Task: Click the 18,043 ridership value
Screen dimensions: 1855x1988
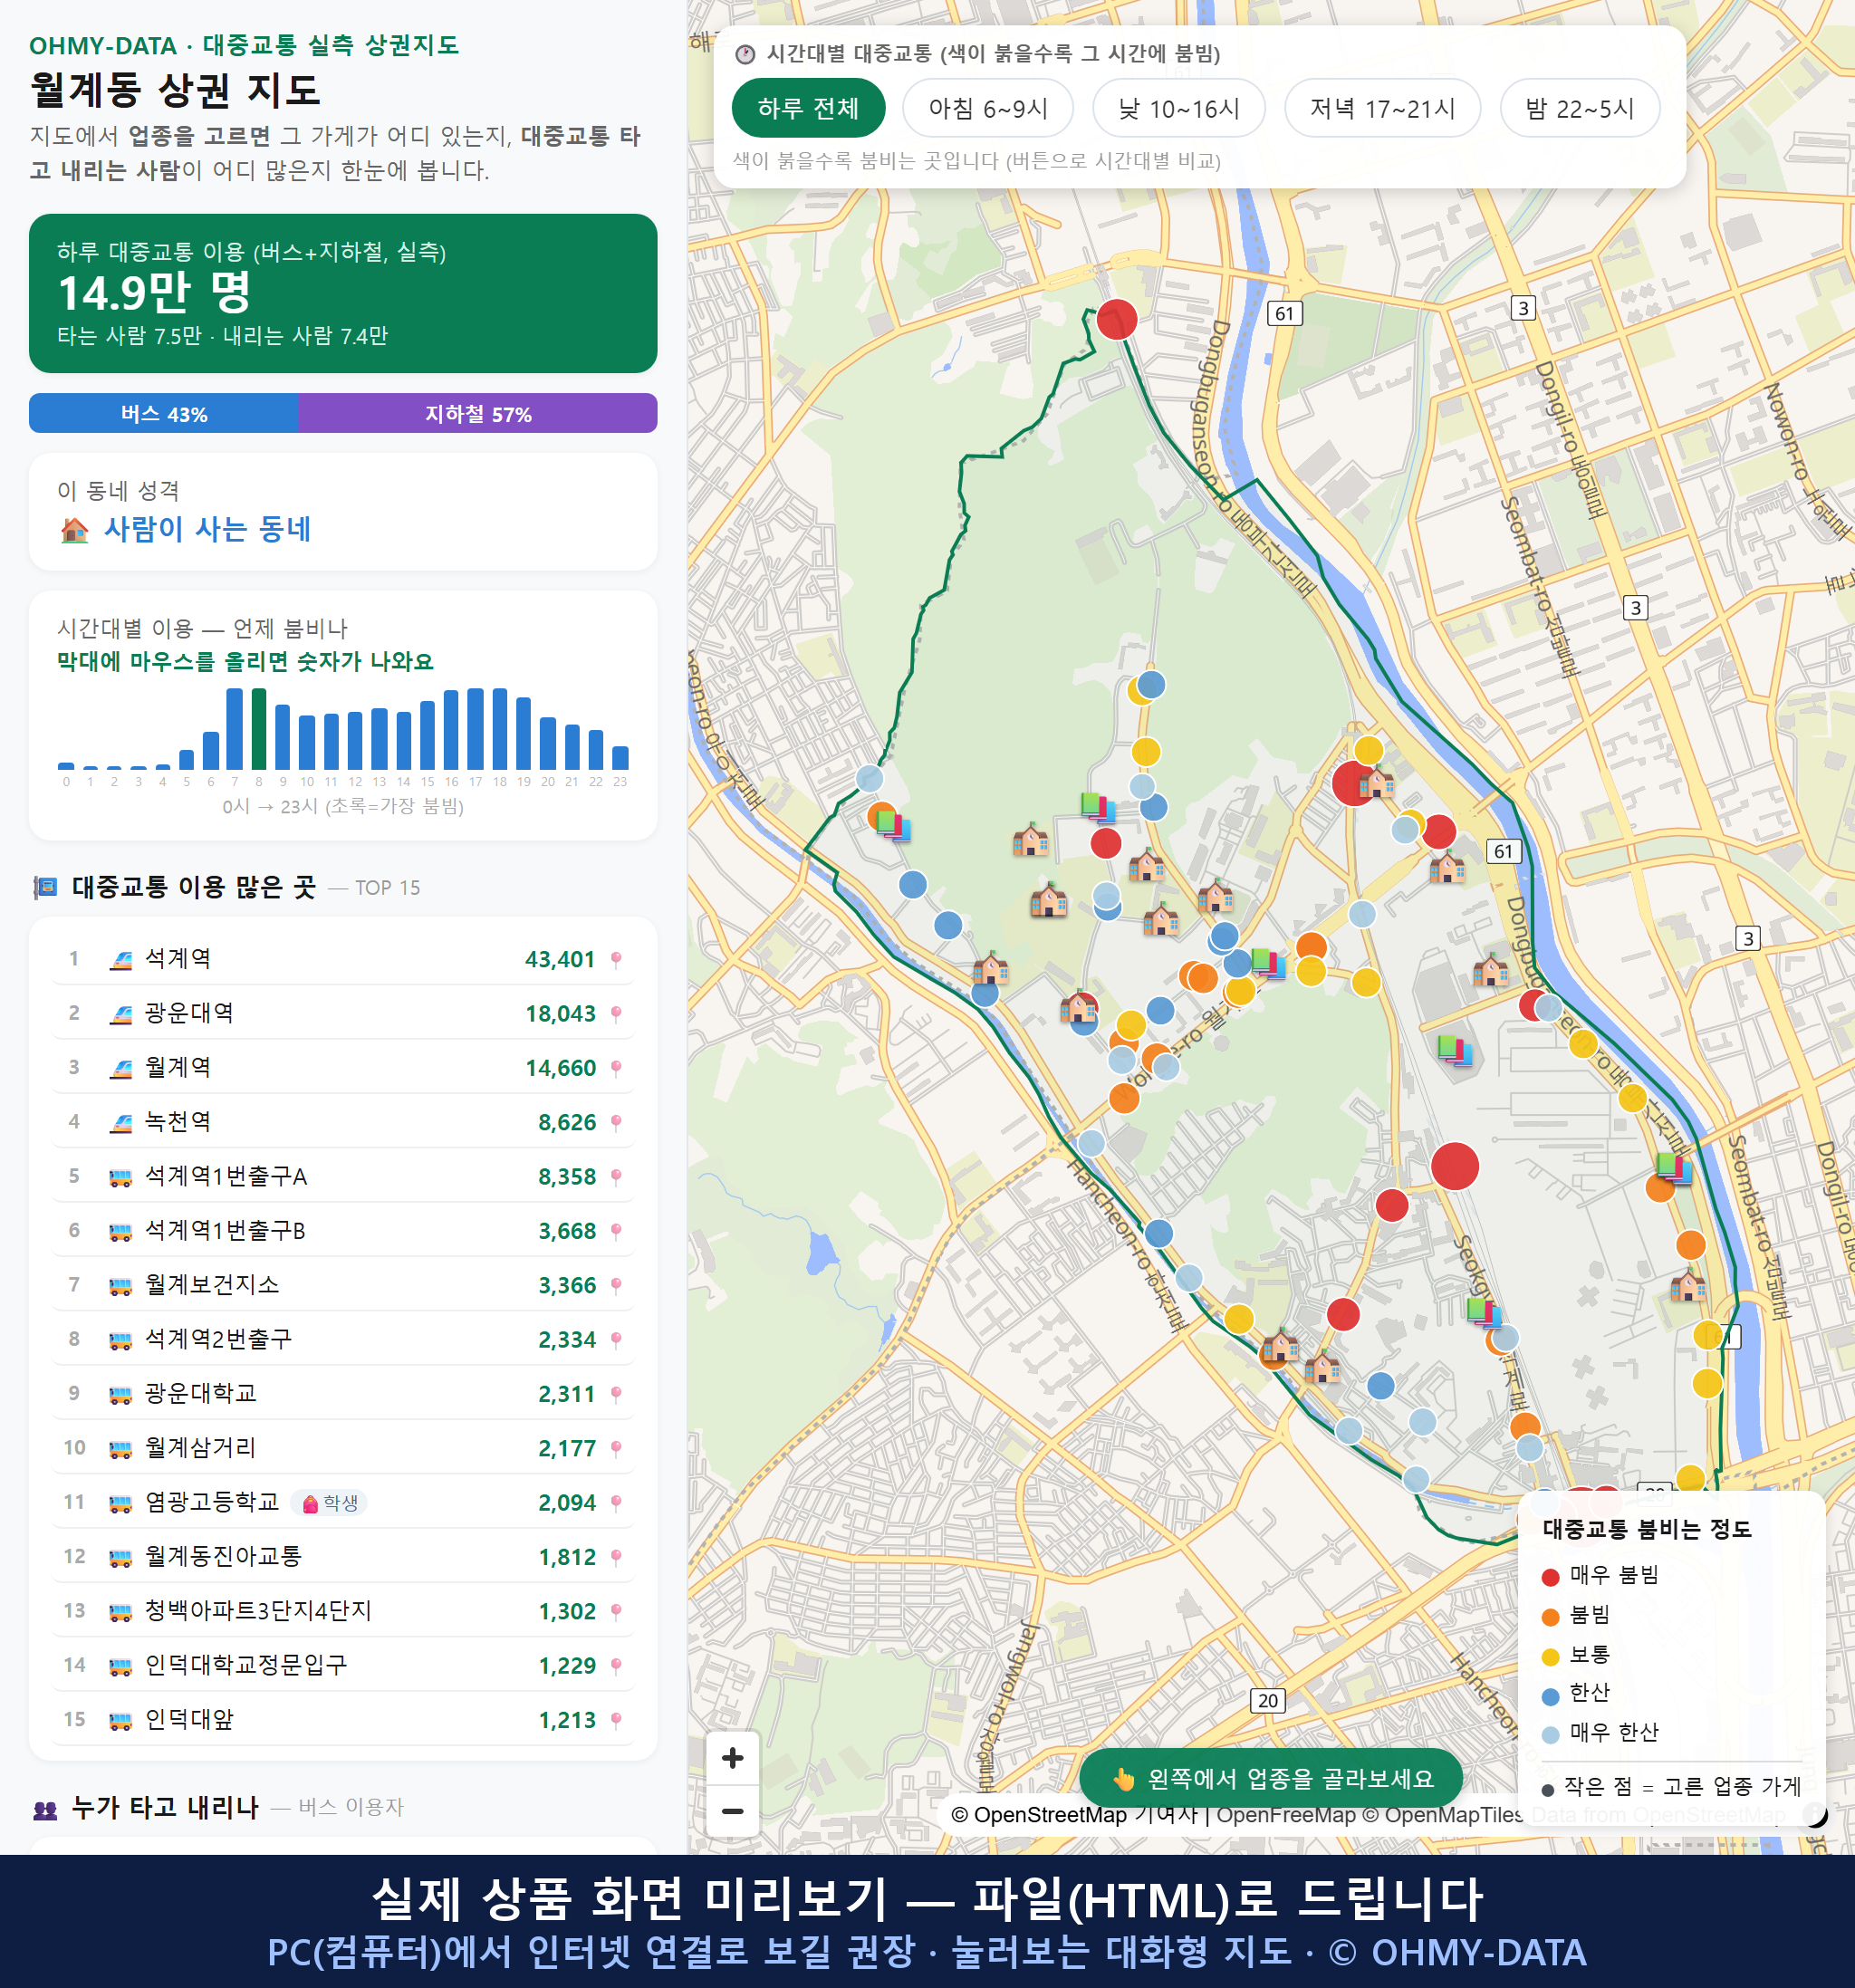Action: pyautogui.click(x=560, y=1014)
